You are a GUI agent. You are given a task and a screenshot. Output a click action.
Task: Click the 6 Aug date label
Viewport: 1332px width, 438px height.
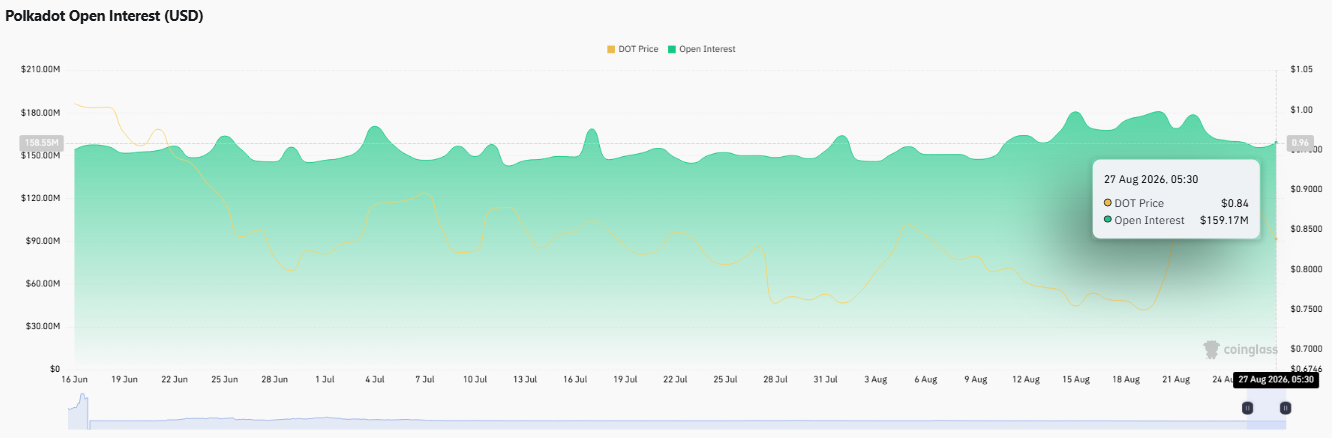925,380
